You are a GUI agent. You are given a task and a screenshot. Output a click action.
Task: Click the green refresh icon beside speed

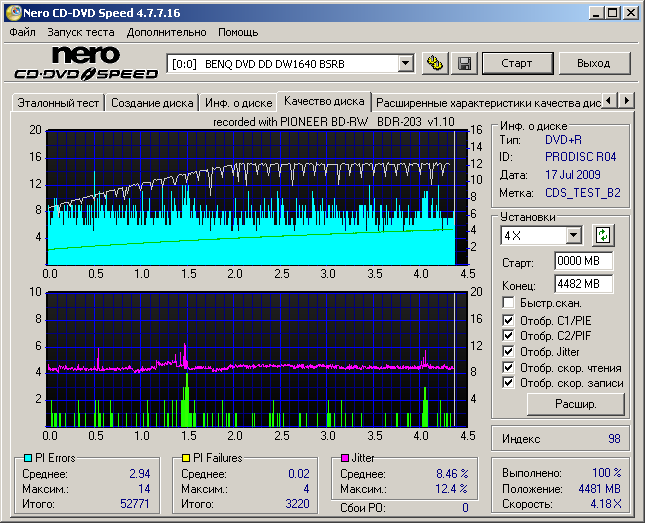pyautogui.click(x=602, y=236)
